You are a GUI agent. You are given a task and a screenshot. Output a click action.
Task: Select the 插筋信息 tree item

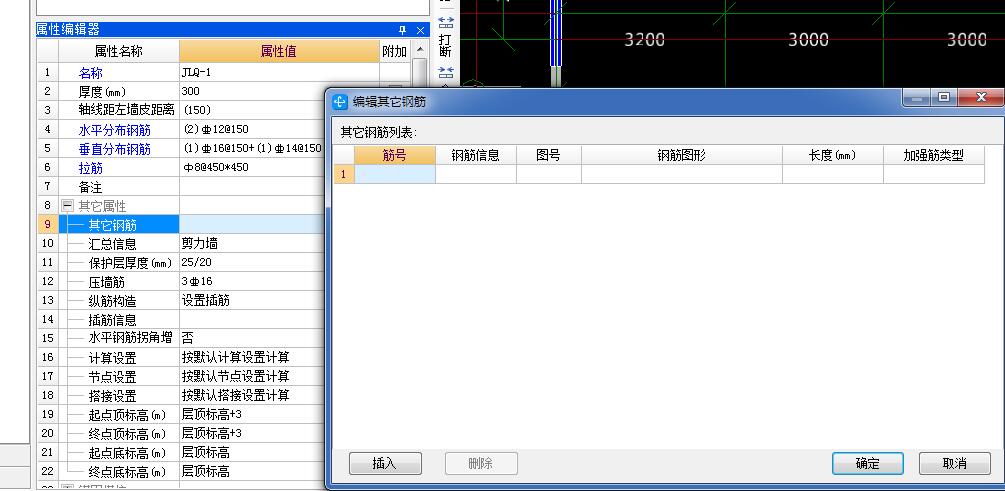pos(112,320)
